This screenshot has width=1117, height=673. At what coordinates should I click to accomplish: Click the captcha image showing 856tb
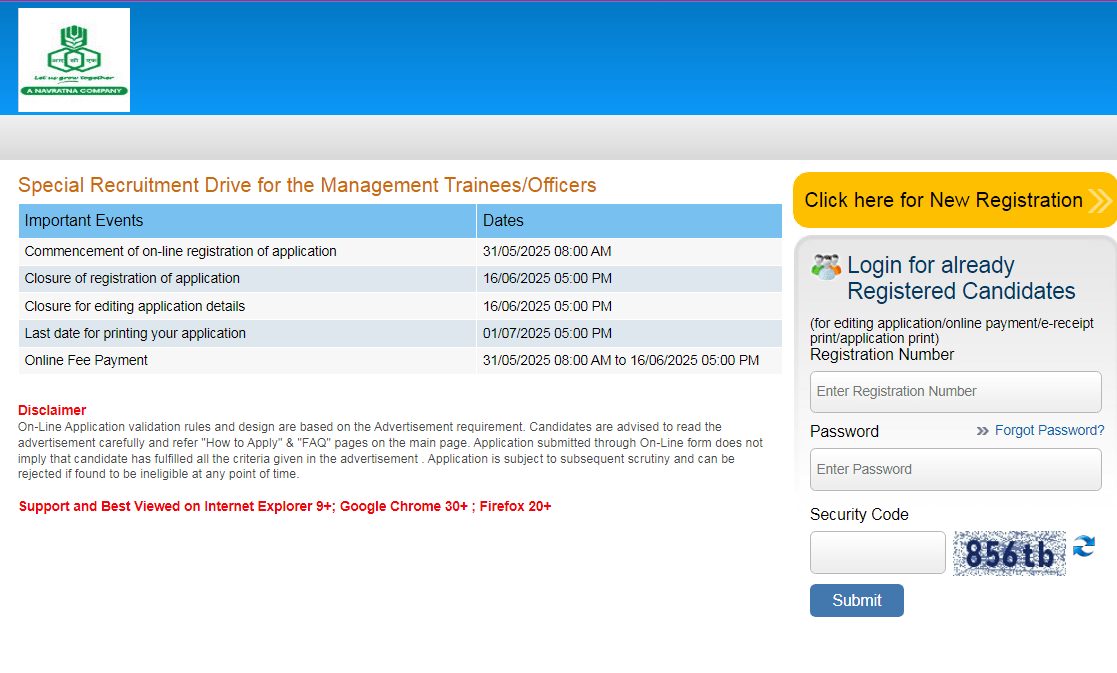tap(1009, 553)
